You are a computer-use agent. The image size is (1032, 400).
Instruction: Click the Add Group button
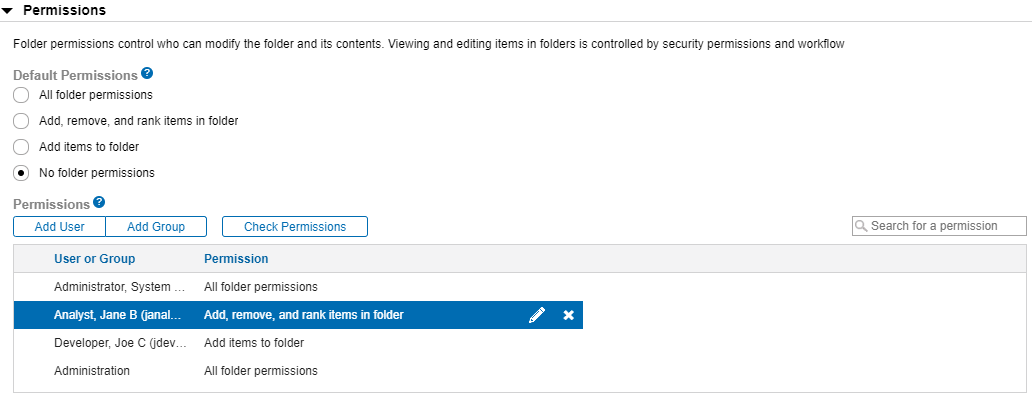tap(156, 227)
